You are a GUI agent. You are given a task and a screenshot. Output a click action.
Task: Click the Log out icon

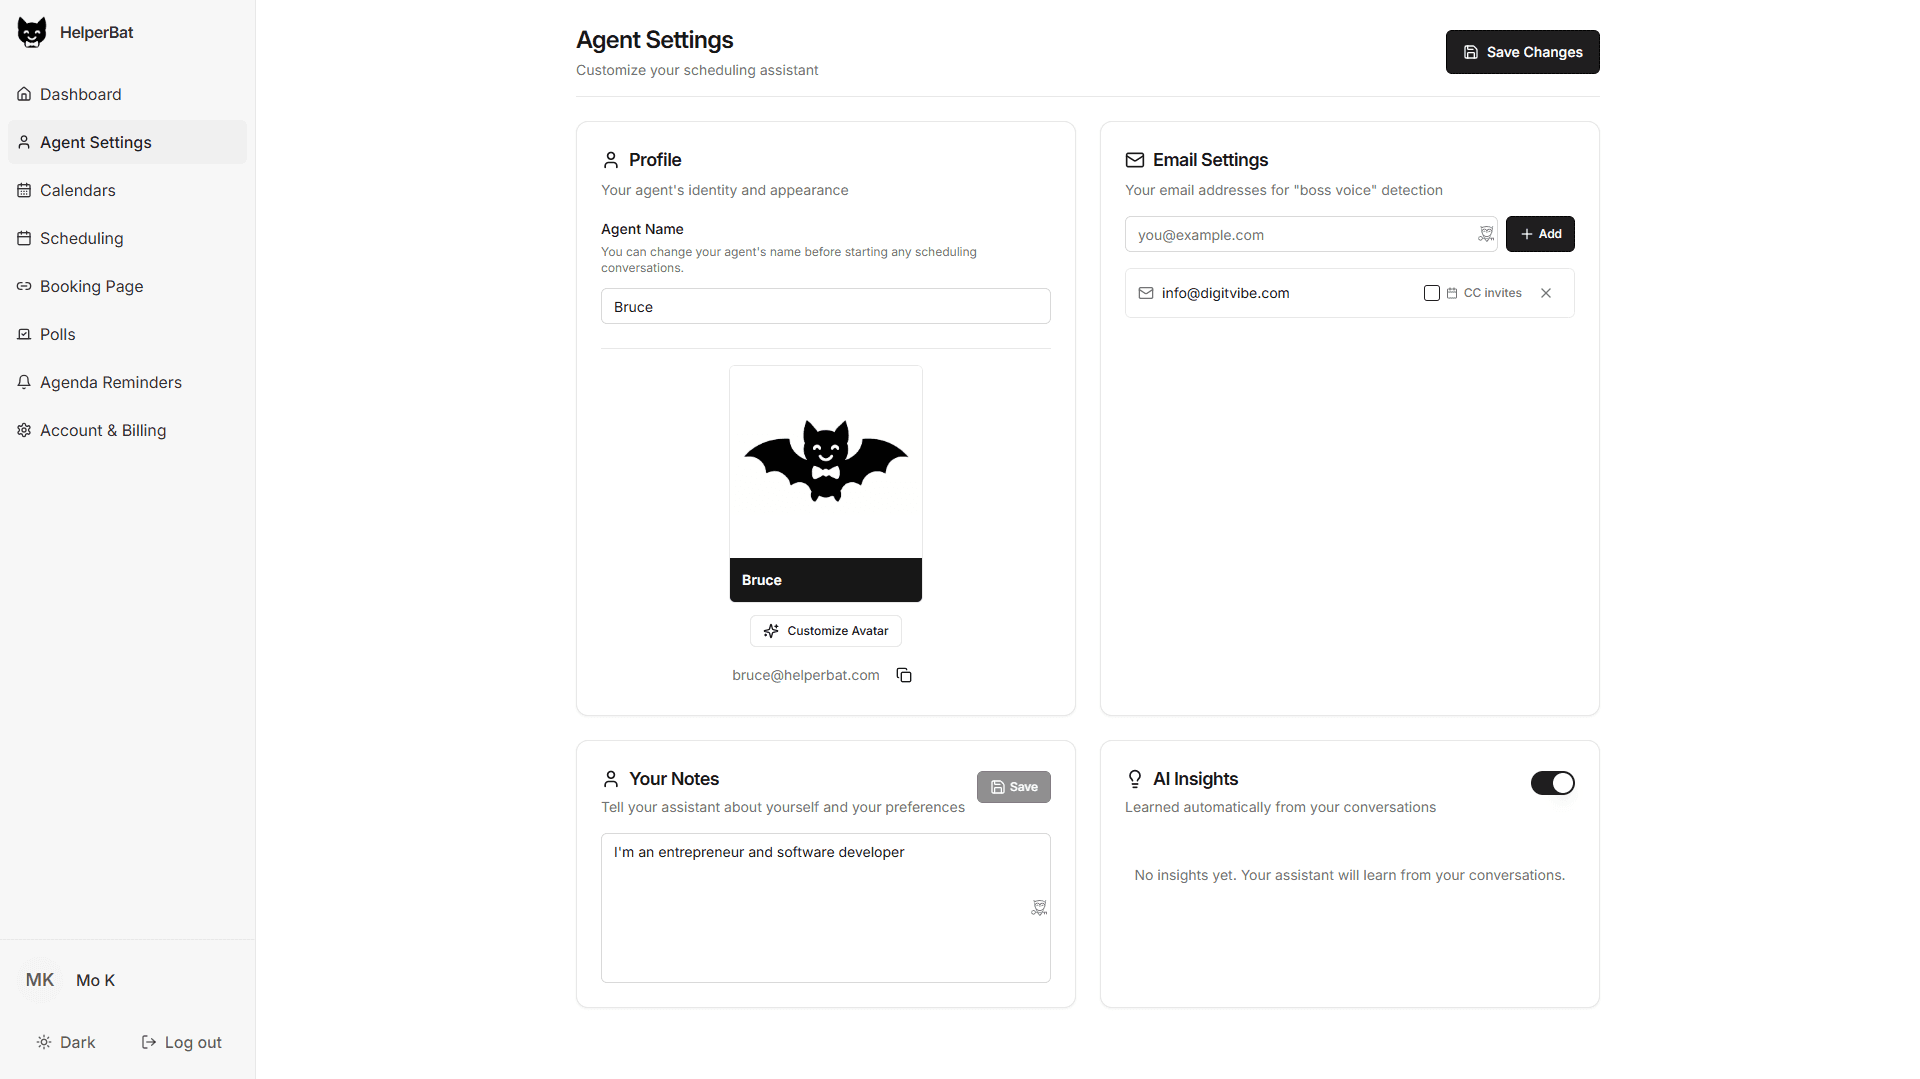point(147,1042)
